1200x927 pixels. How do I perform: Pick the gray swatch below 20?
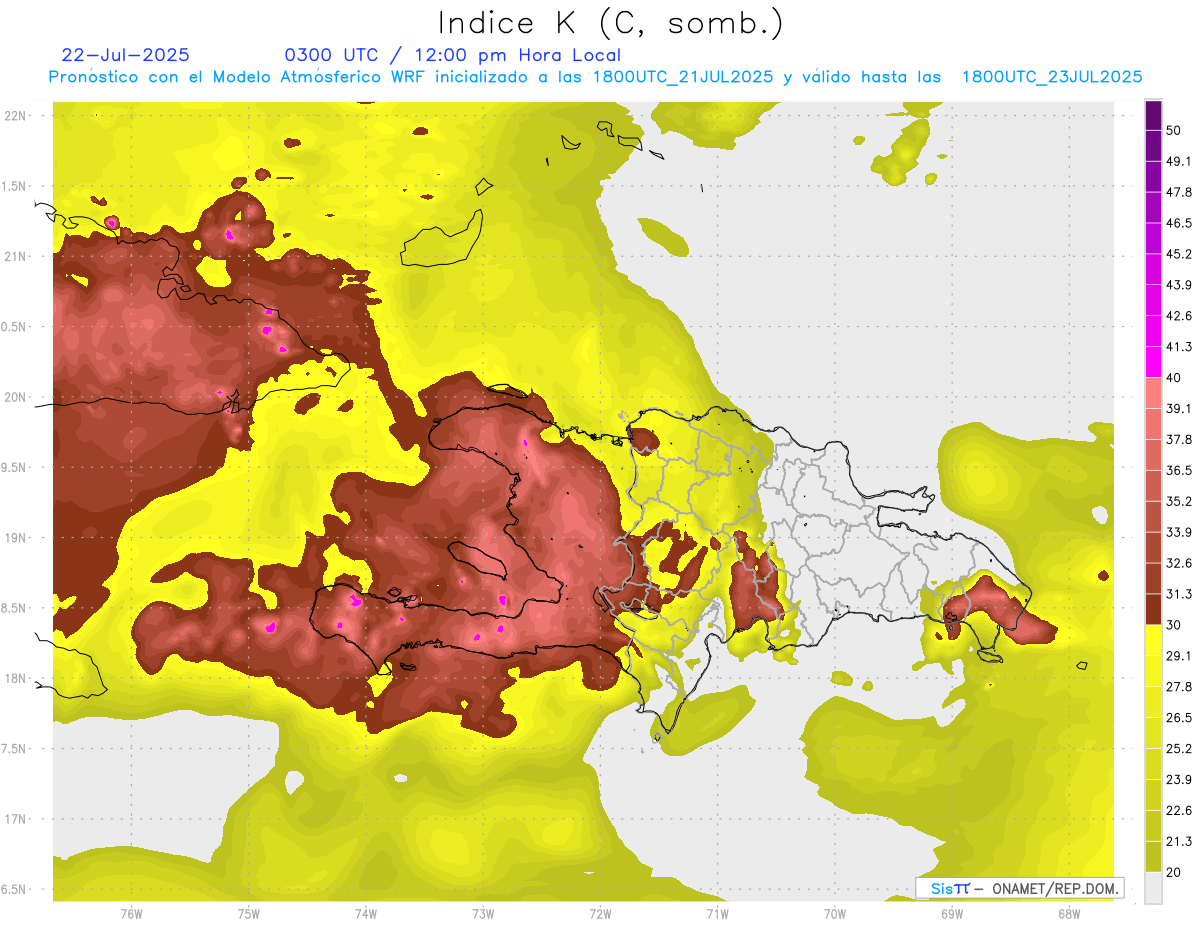[1153, 887]
